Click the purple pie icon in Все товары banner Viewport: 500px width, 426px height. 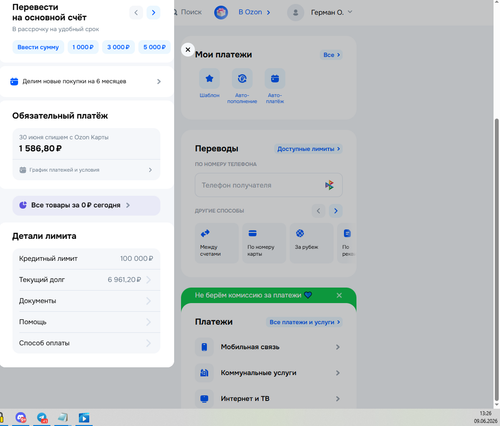tap(23, 205)
